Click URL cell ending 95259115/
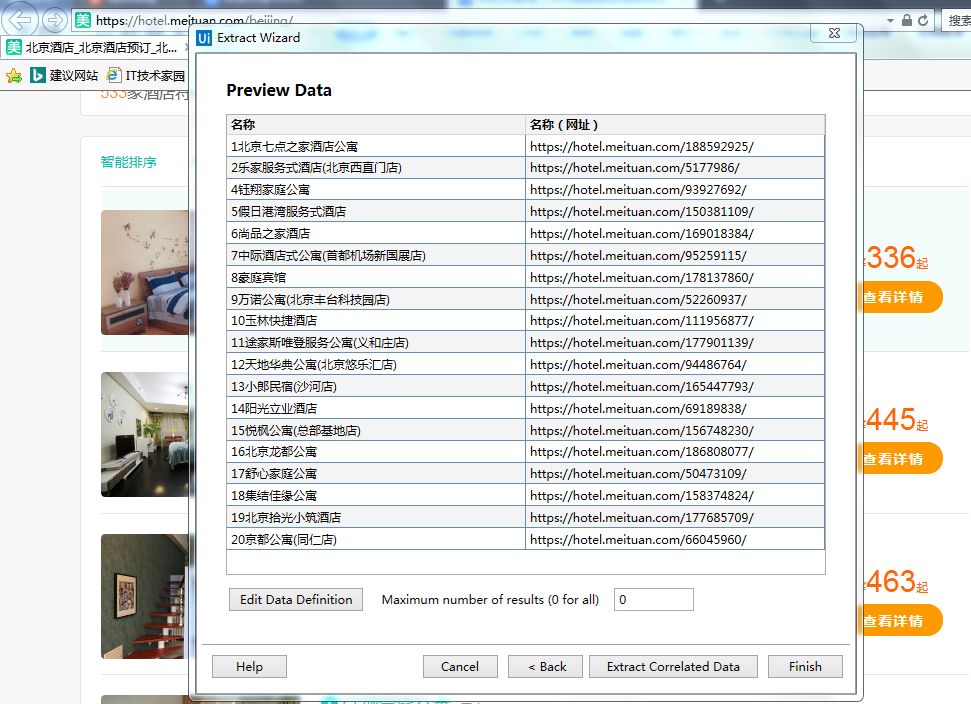This screenshot has height=704, width=971. [675, 255]
